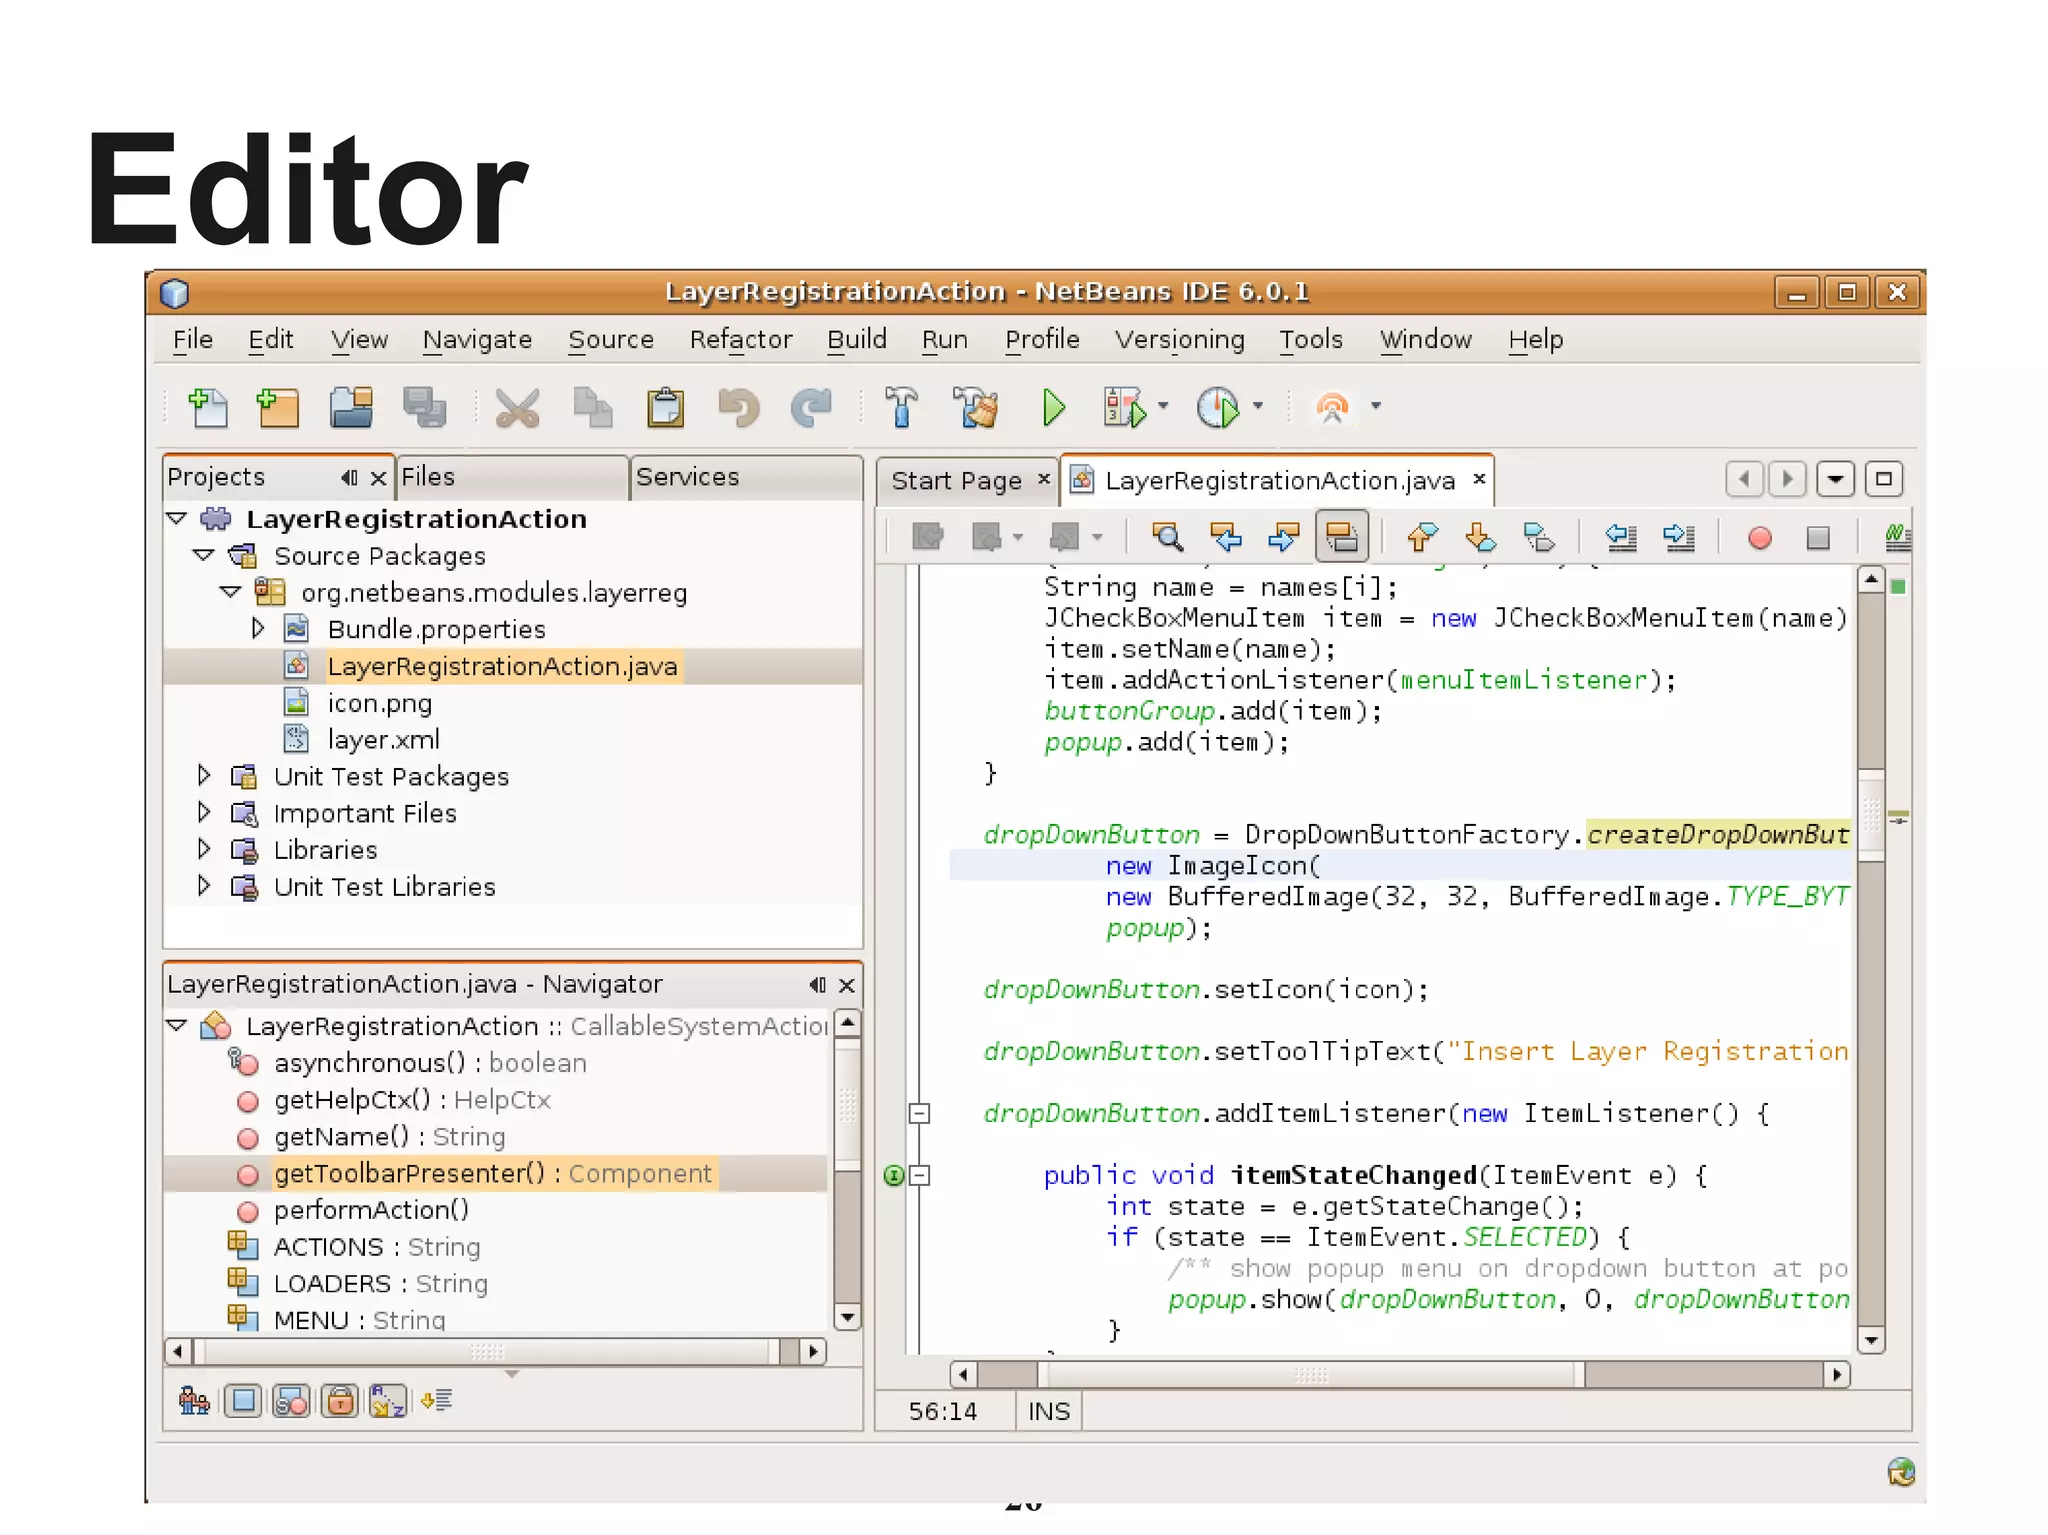Select layer.xml in Projects tree
This screenshot has width=2048, height=1535.
(x=383, y=739)
